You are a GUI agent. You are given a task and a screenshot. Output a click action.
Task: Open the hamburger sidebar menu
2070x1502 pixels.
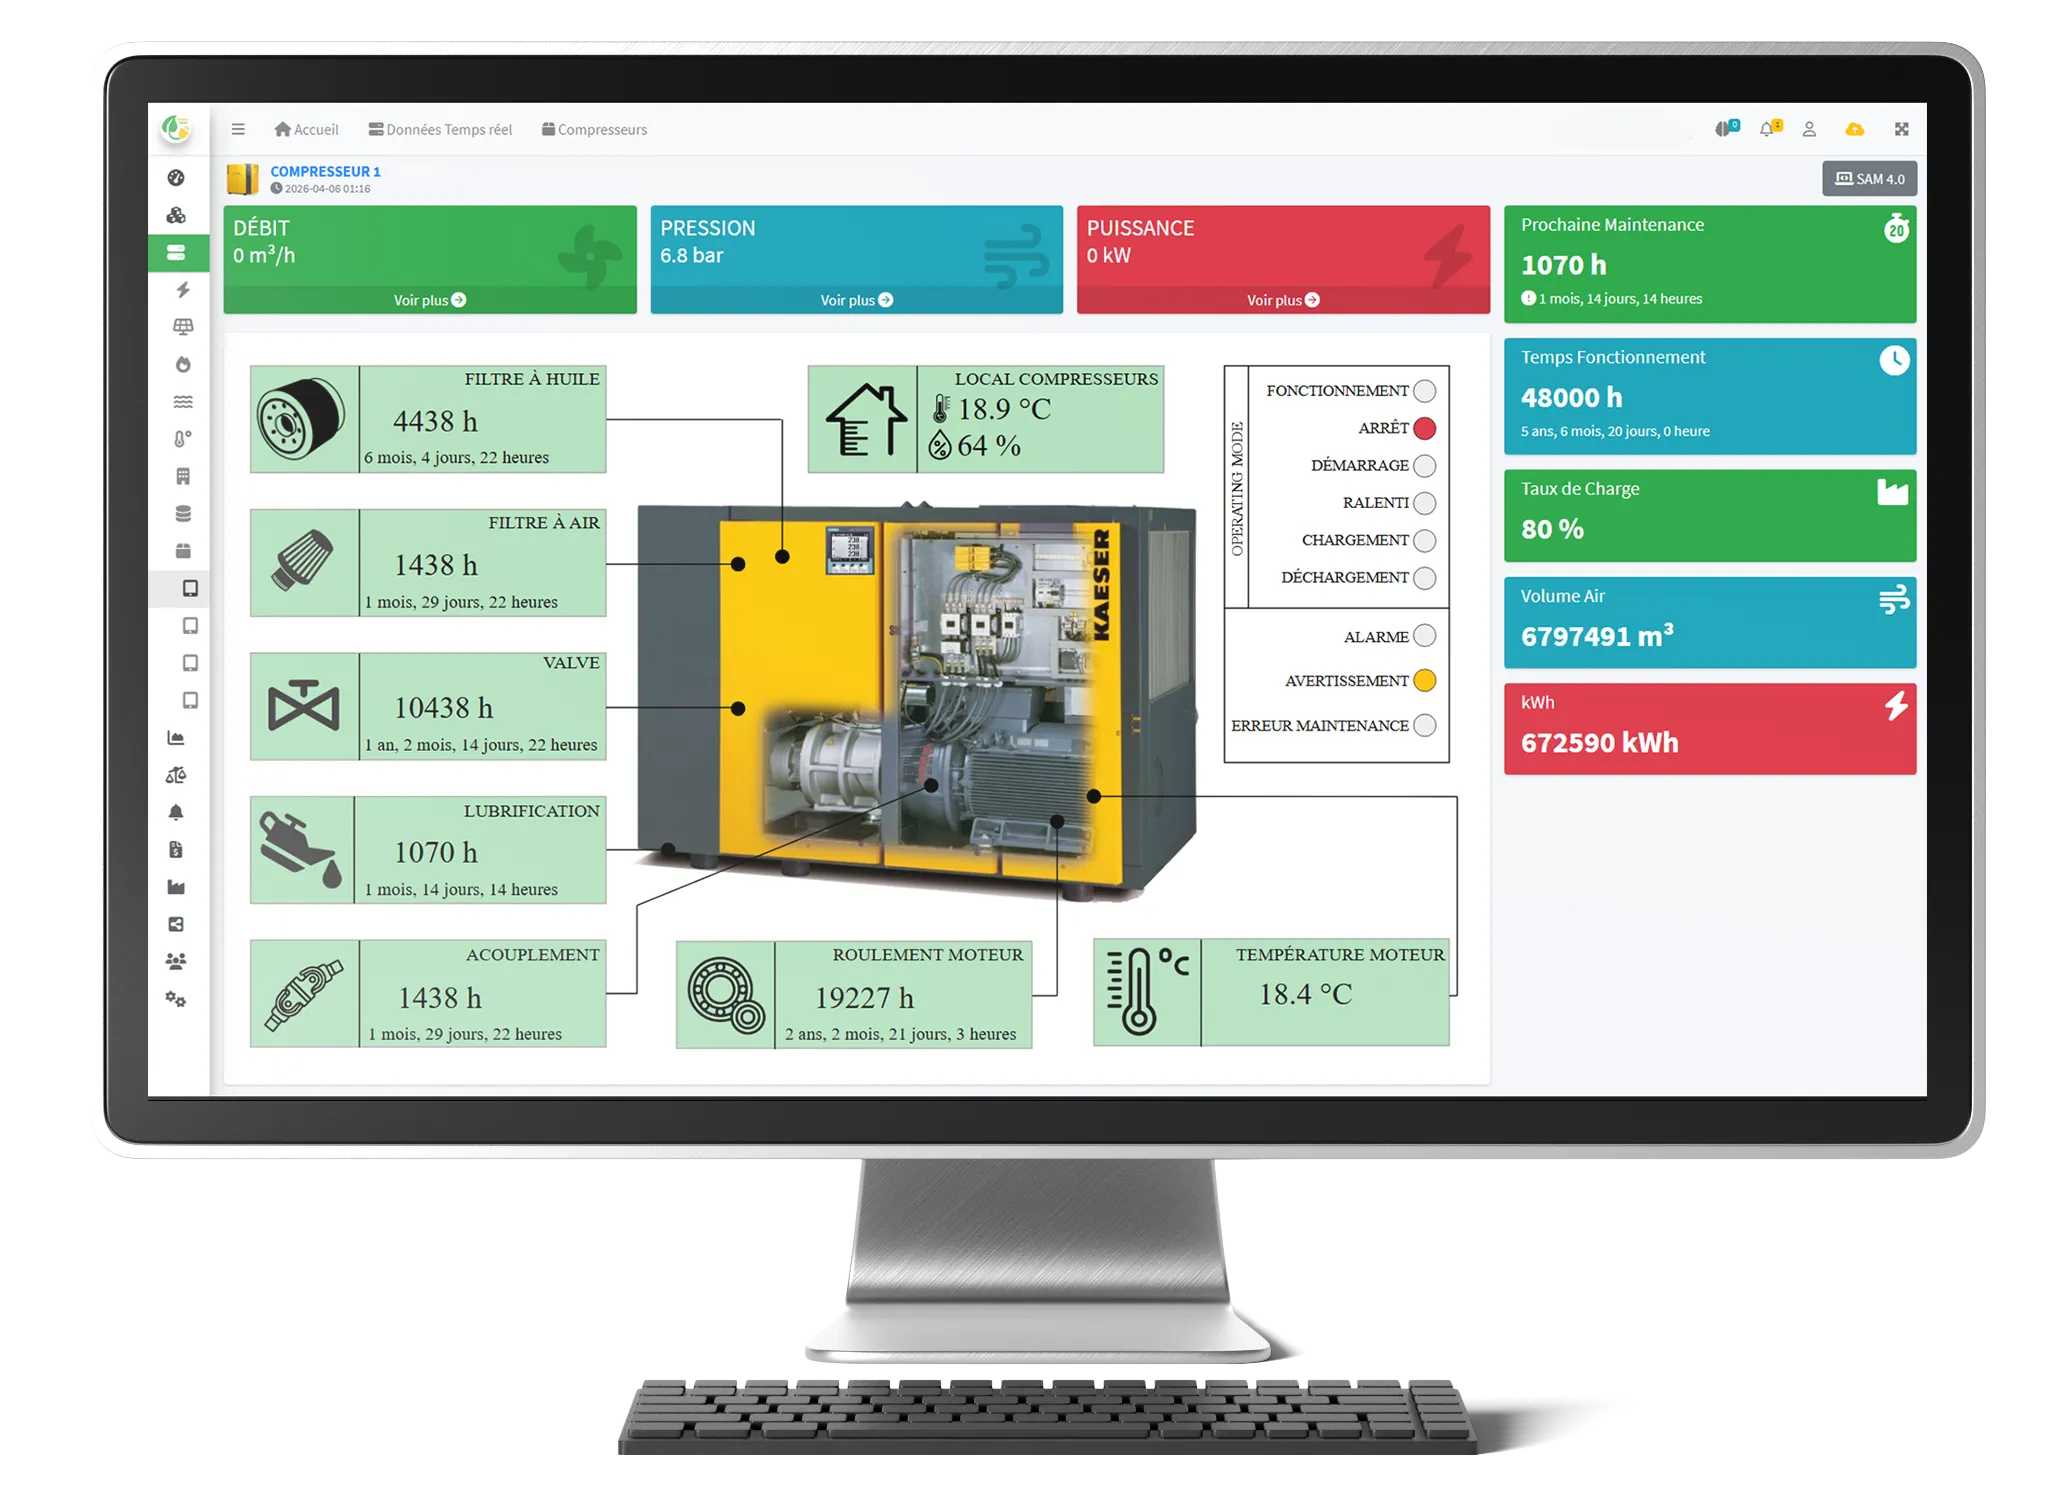pyautogui.click(x=238, y=129)
